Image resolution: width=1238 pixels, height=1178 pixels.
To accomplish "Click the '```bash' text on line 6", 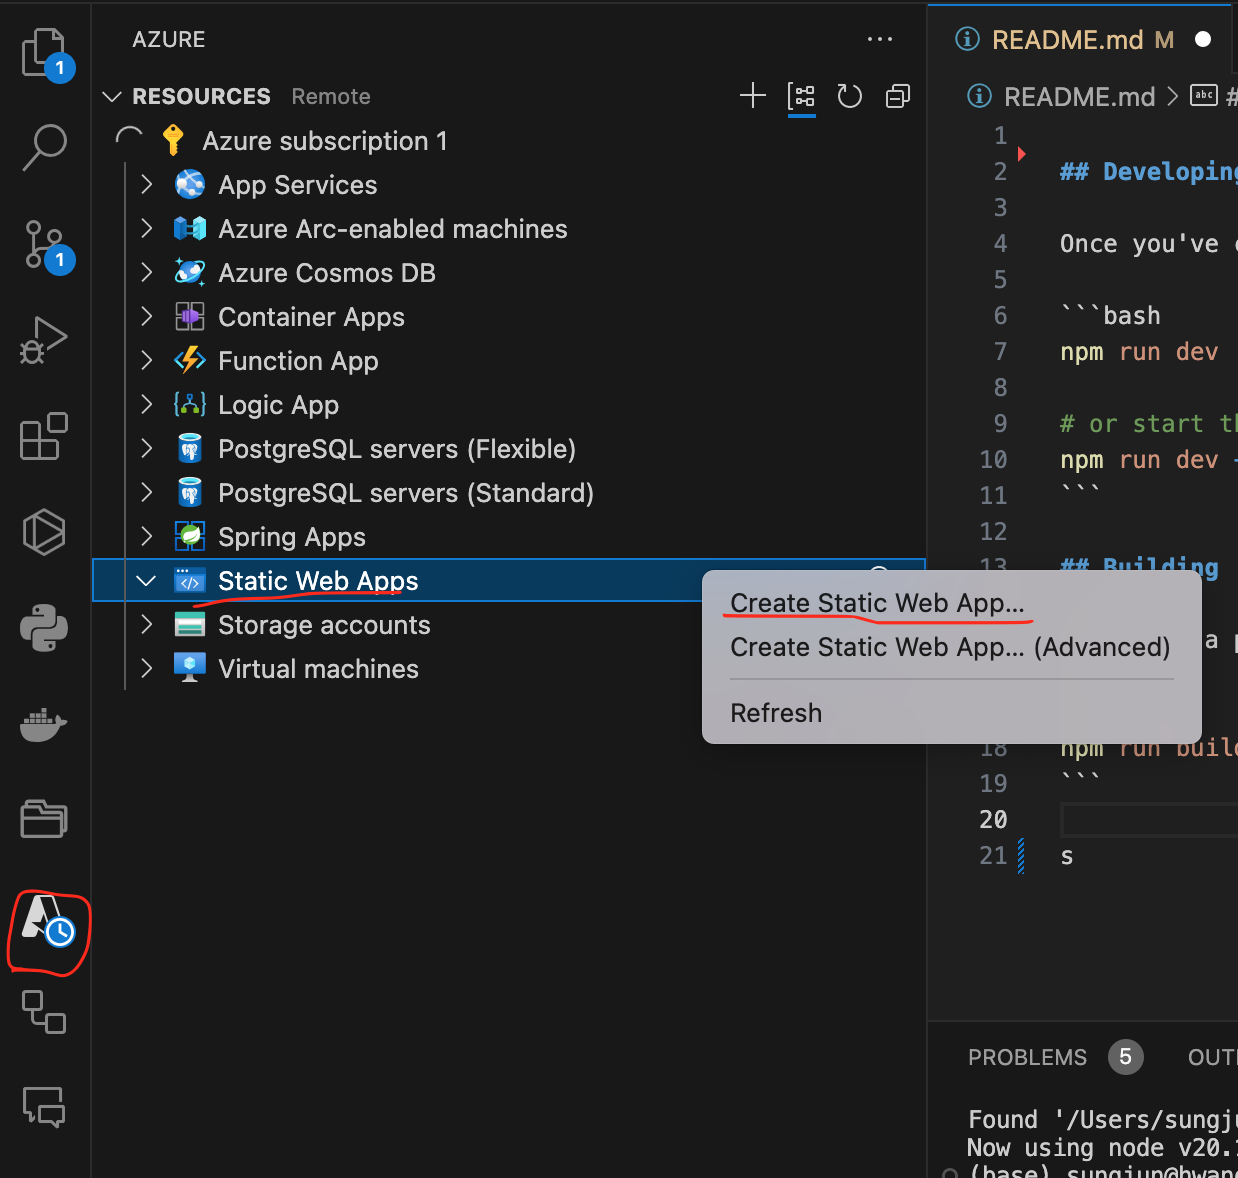I will (1110, 315).
